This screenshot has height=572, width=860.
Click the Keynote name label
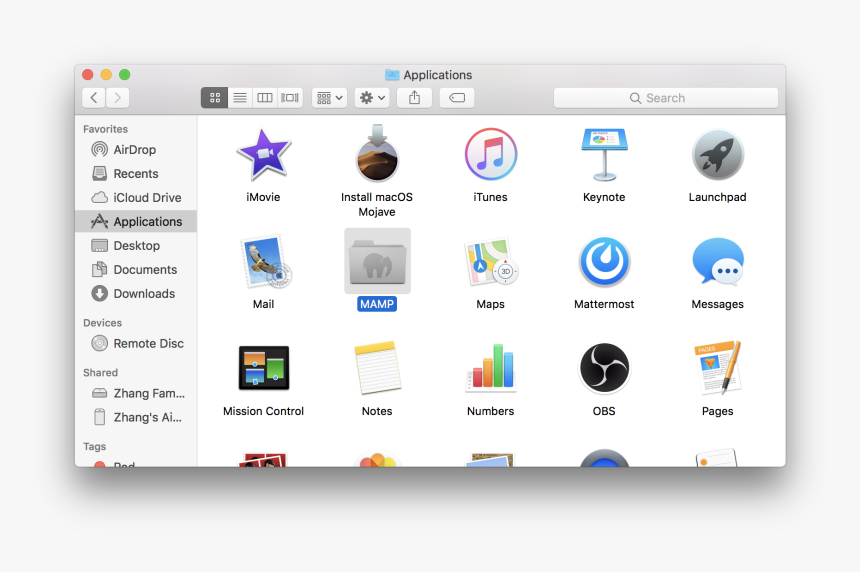(x=604, y=197)
